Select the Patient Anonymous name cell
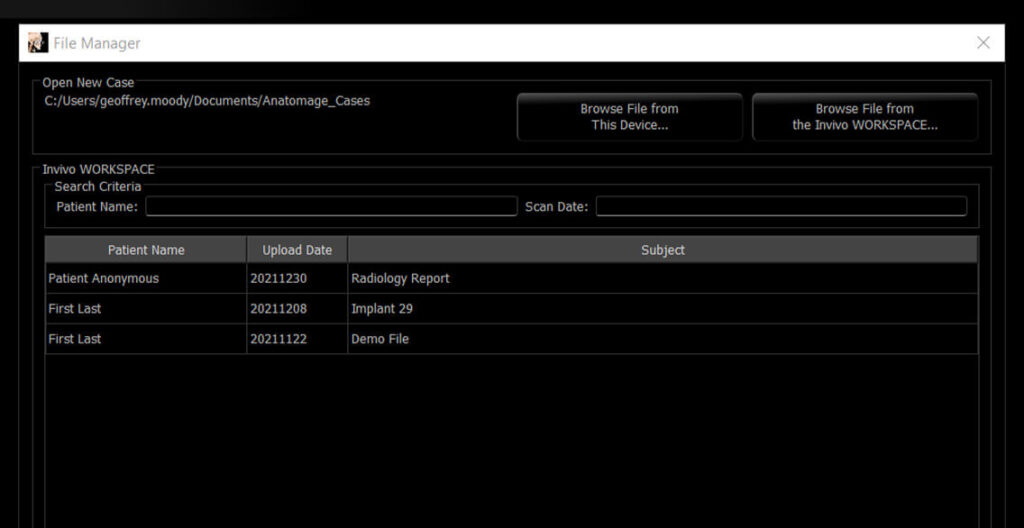1024x528 pixels. click(x=103, y=279)
